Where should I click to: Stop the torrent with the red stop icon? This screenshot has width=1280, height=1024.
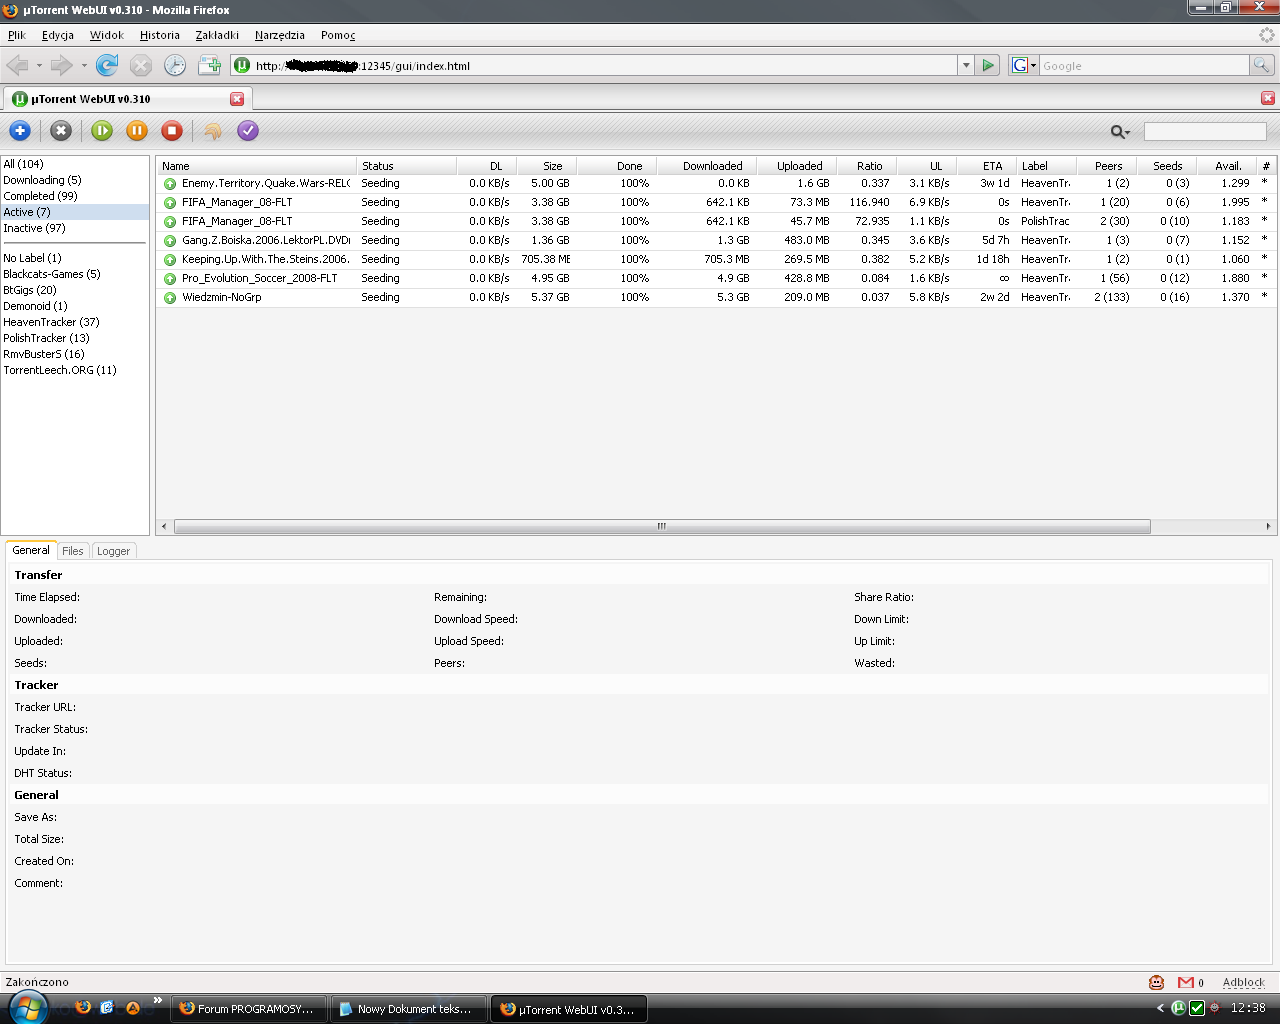tap(172, 130)
